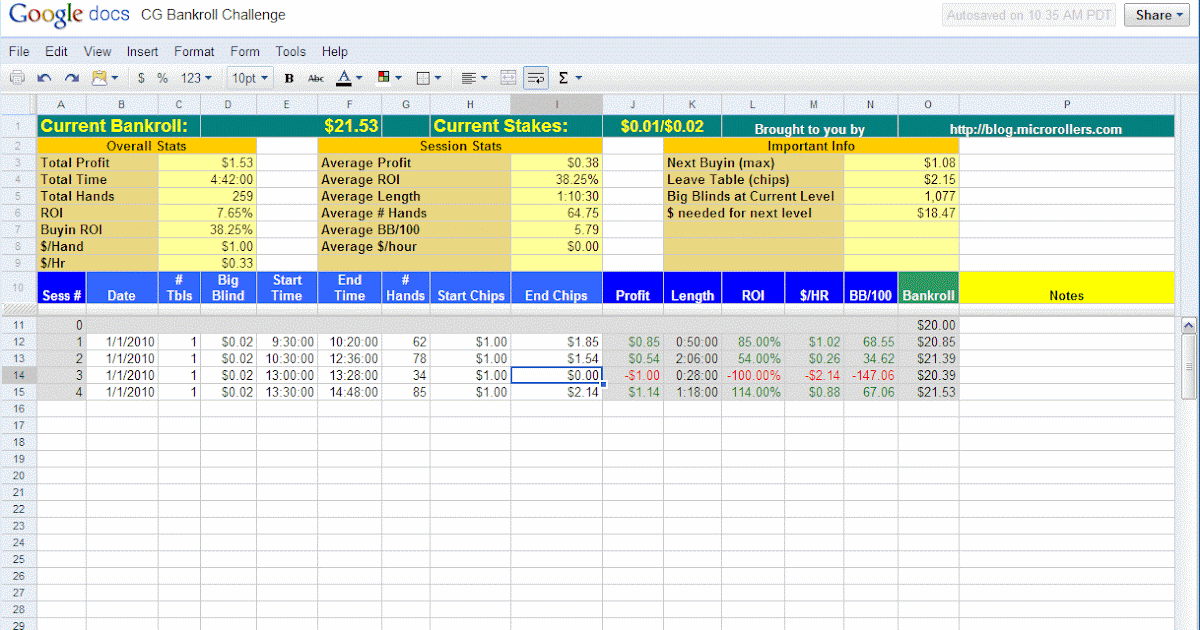Viewport: 1200px width, 630px height.
Task: Select the BB/100 cell showing -147.06
Action: [871, 375]
